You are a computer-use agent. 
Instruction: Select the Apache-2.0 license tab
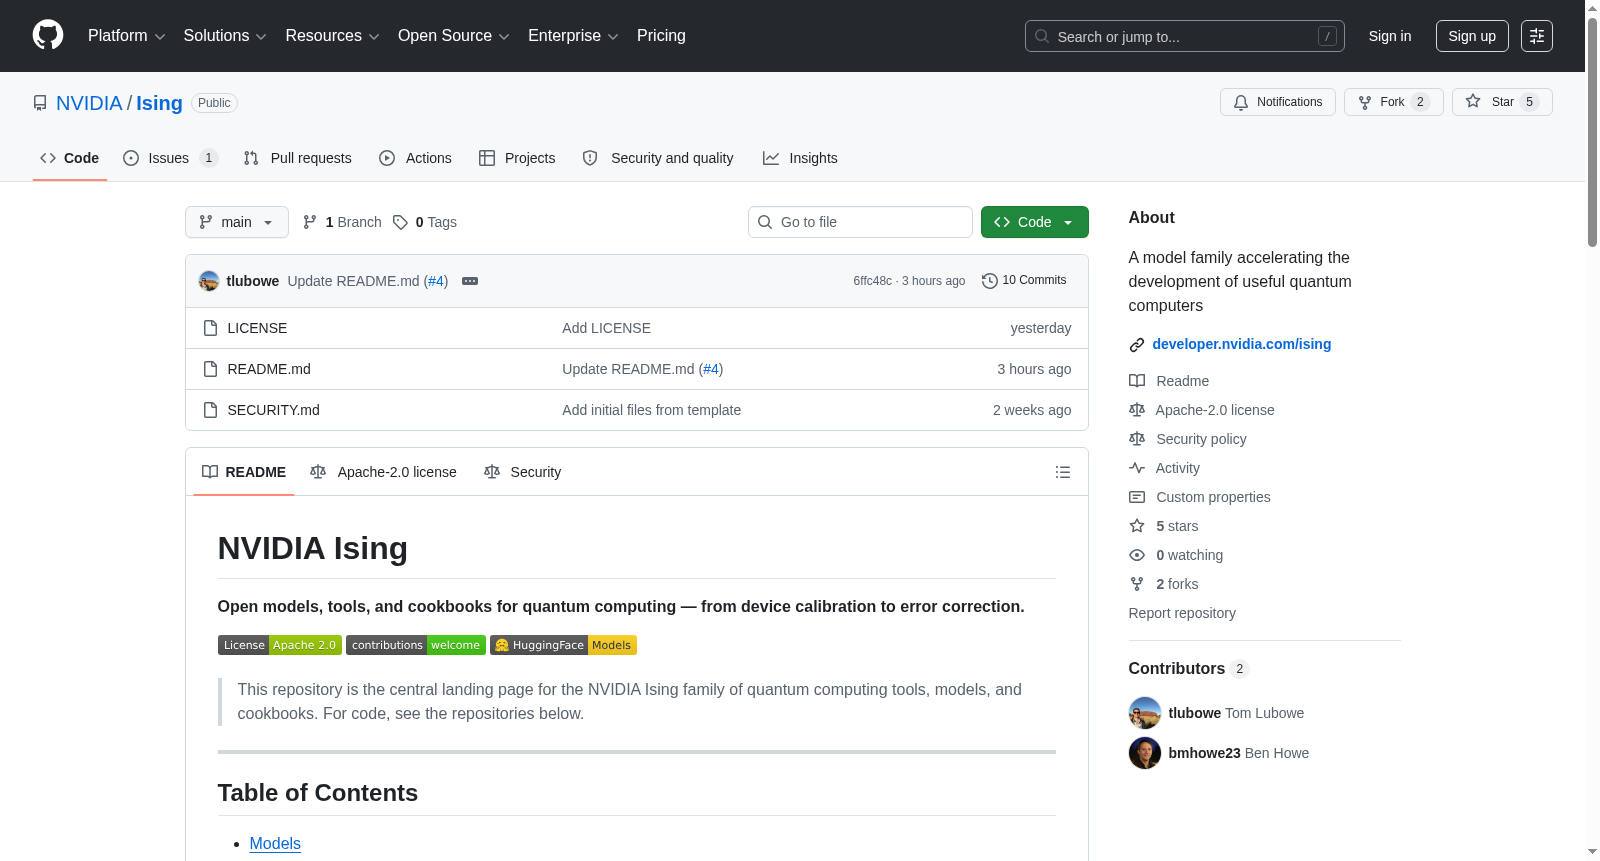click(x=384, y=472)
